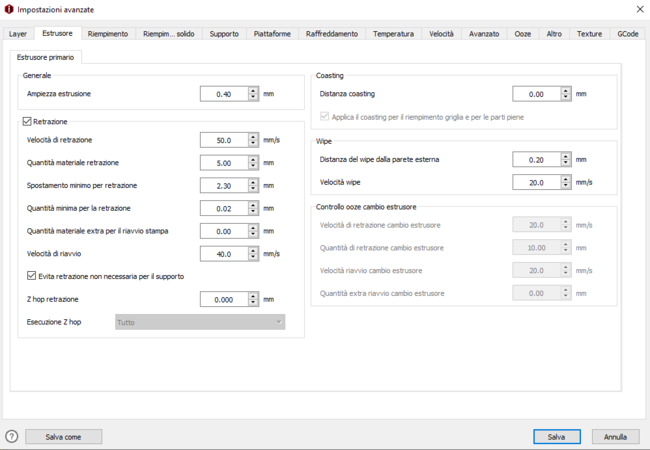Open the GCode tab
650x450 pixels.
point(627,34)
